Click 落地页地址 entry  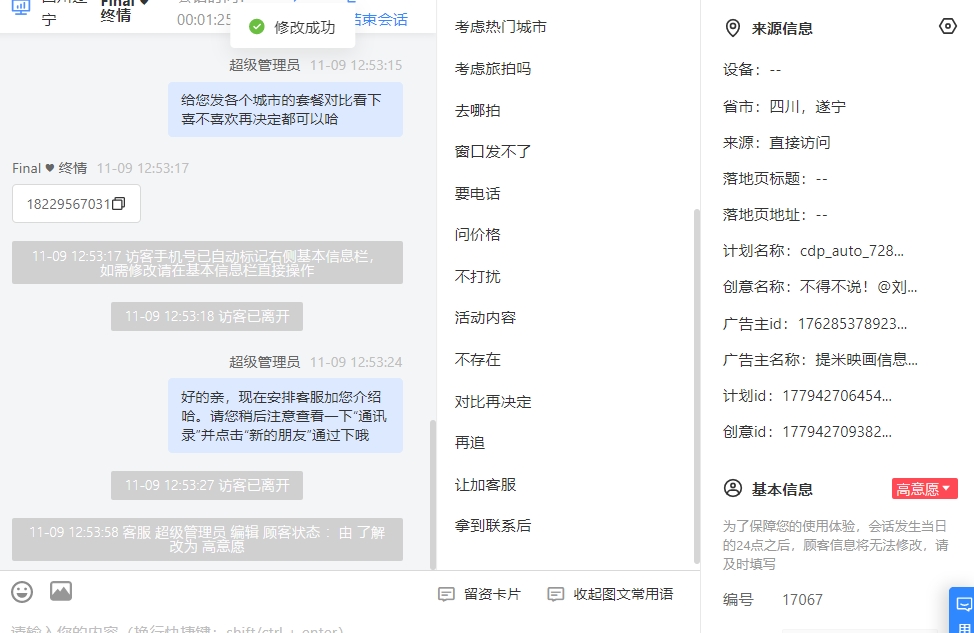click(x=775, y=215)
